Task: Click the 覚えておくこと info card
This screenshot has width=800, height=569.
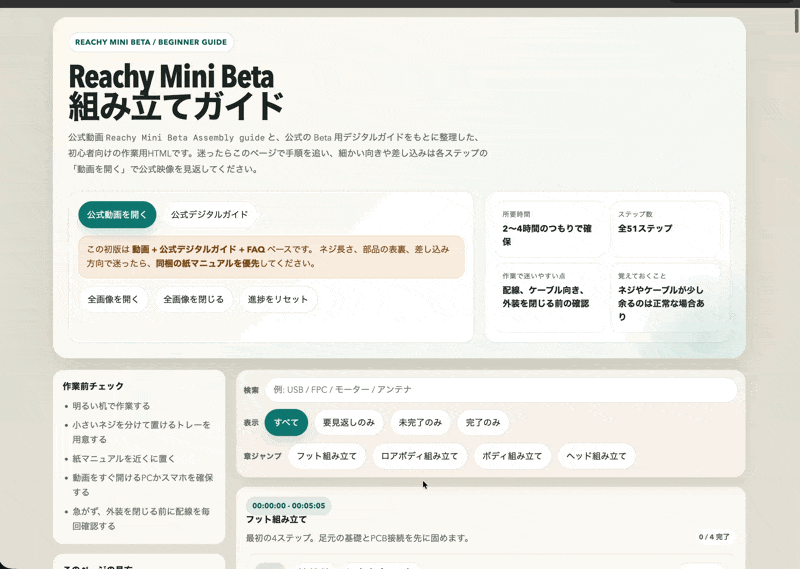Action: (x=664, y=297)
